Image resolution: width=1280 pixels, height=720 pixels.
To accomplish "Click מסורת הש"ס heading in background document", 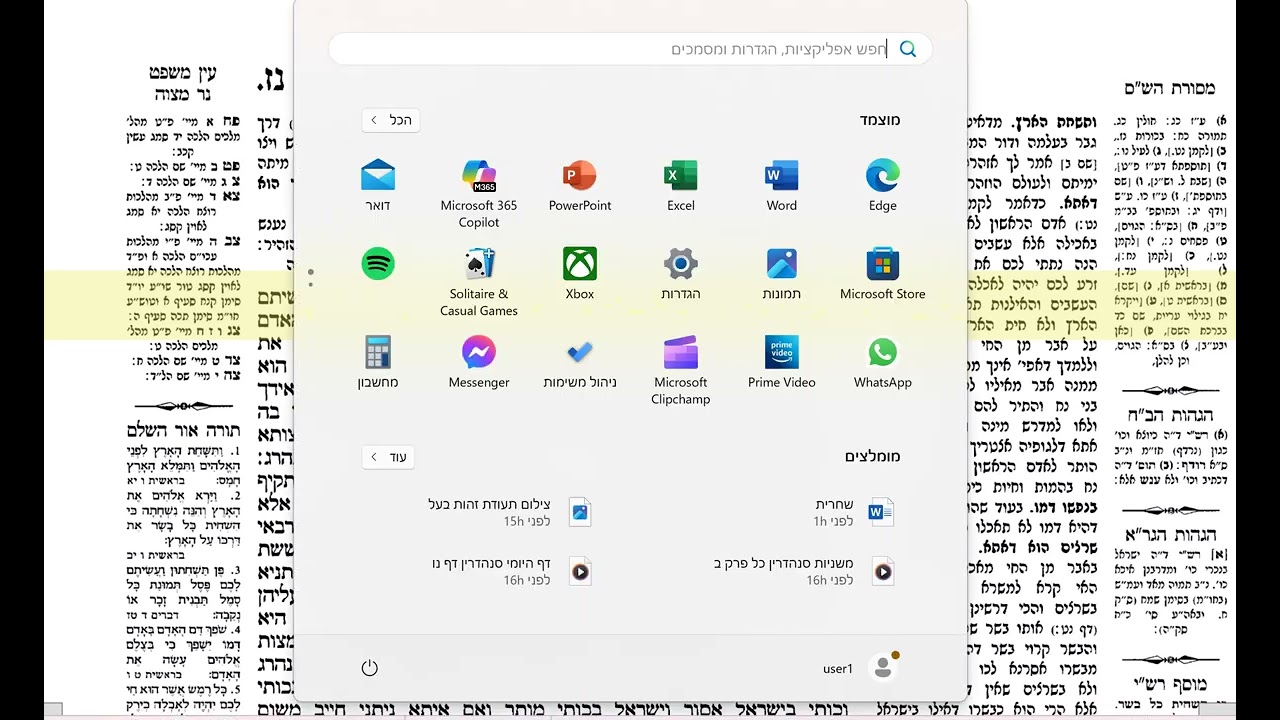I will click(1169, 88).
